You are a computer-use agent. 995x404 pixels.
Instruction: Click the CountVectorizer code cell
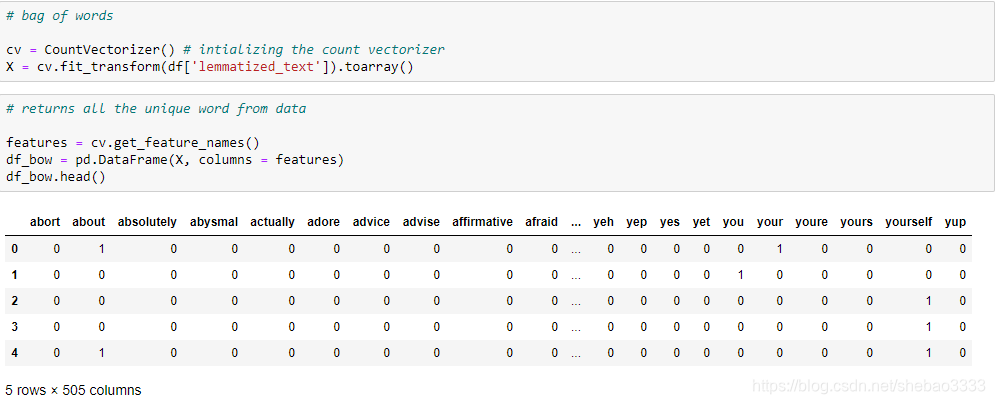pyautogui.click(x=498, y=41)
